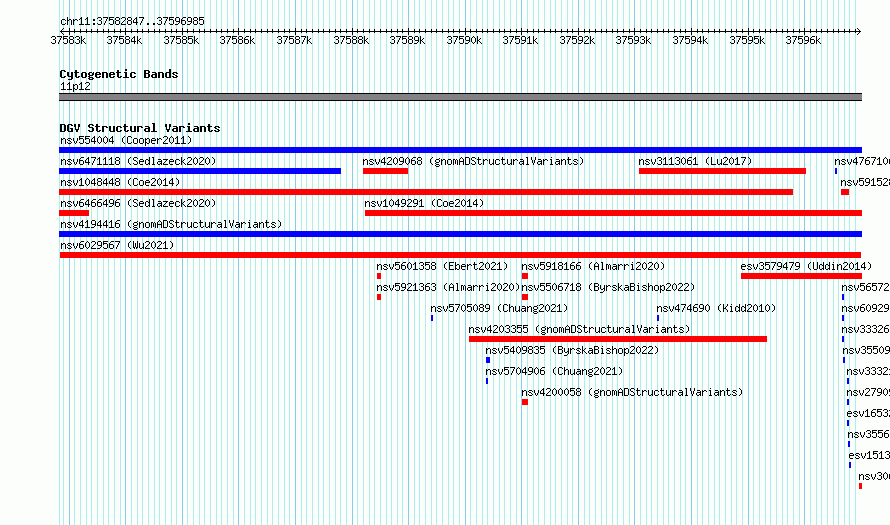890x525 pixels.
Task: Select the nsv5705089 (Chuang2021) label
Action: pos(499,308)
